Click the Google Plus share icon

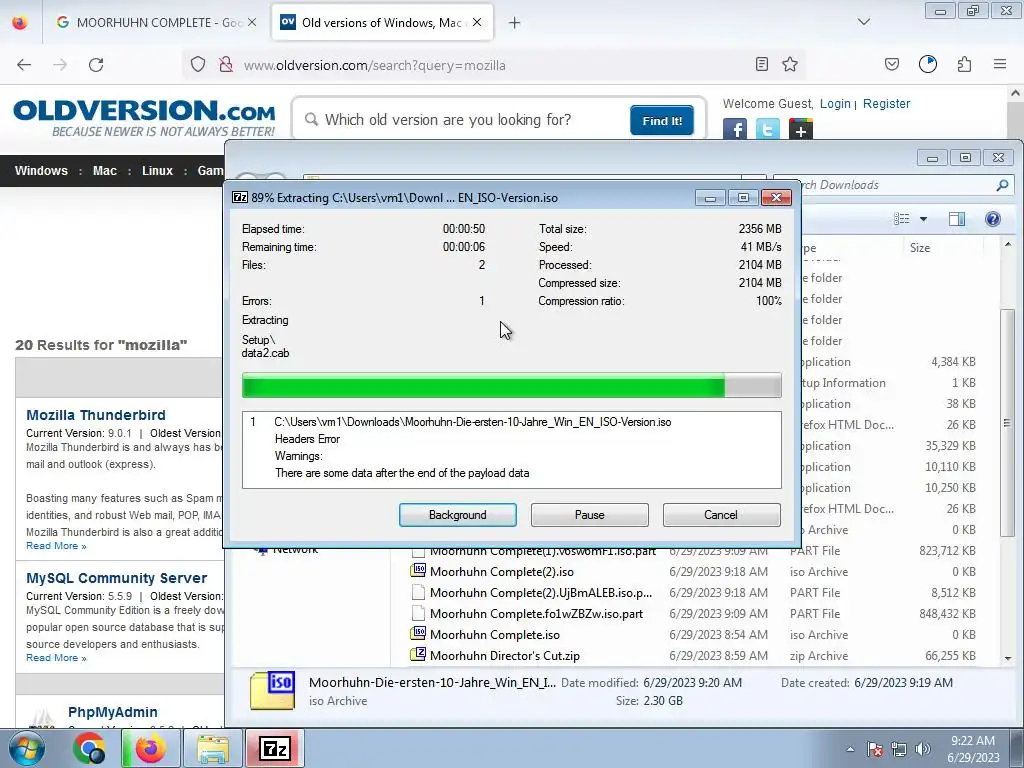click(801, 129)
